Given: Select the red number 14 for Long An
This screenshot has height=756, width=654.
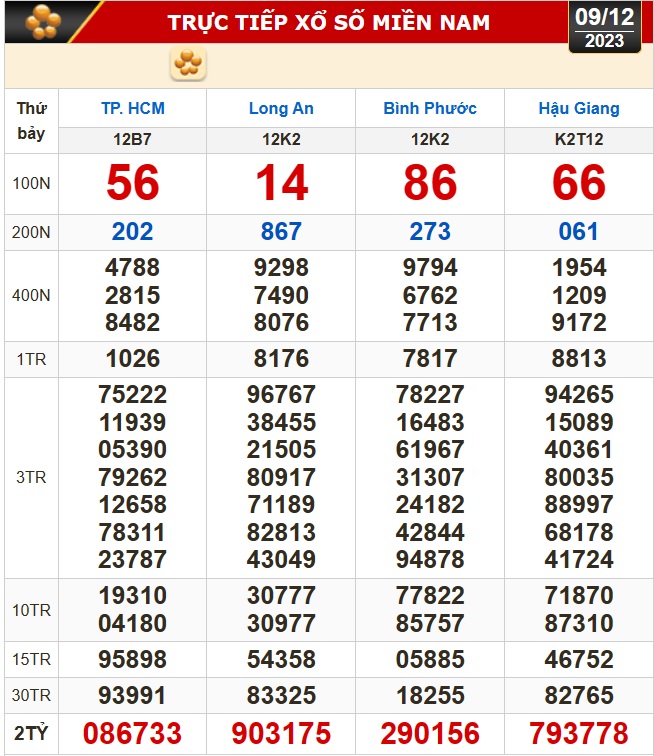Looking at the screenshot, I should click(x=281, y=182).
